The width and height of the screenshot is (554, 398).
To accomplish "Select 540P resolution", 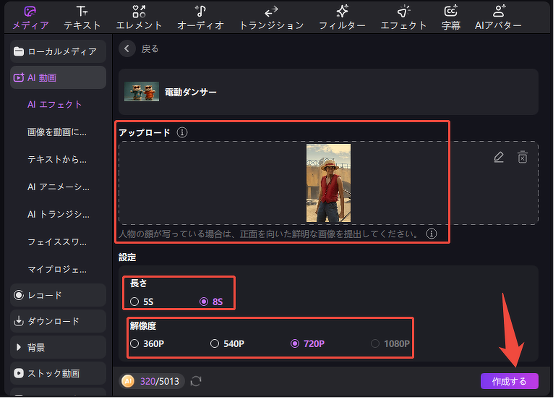I will click(x=227, y=344).
